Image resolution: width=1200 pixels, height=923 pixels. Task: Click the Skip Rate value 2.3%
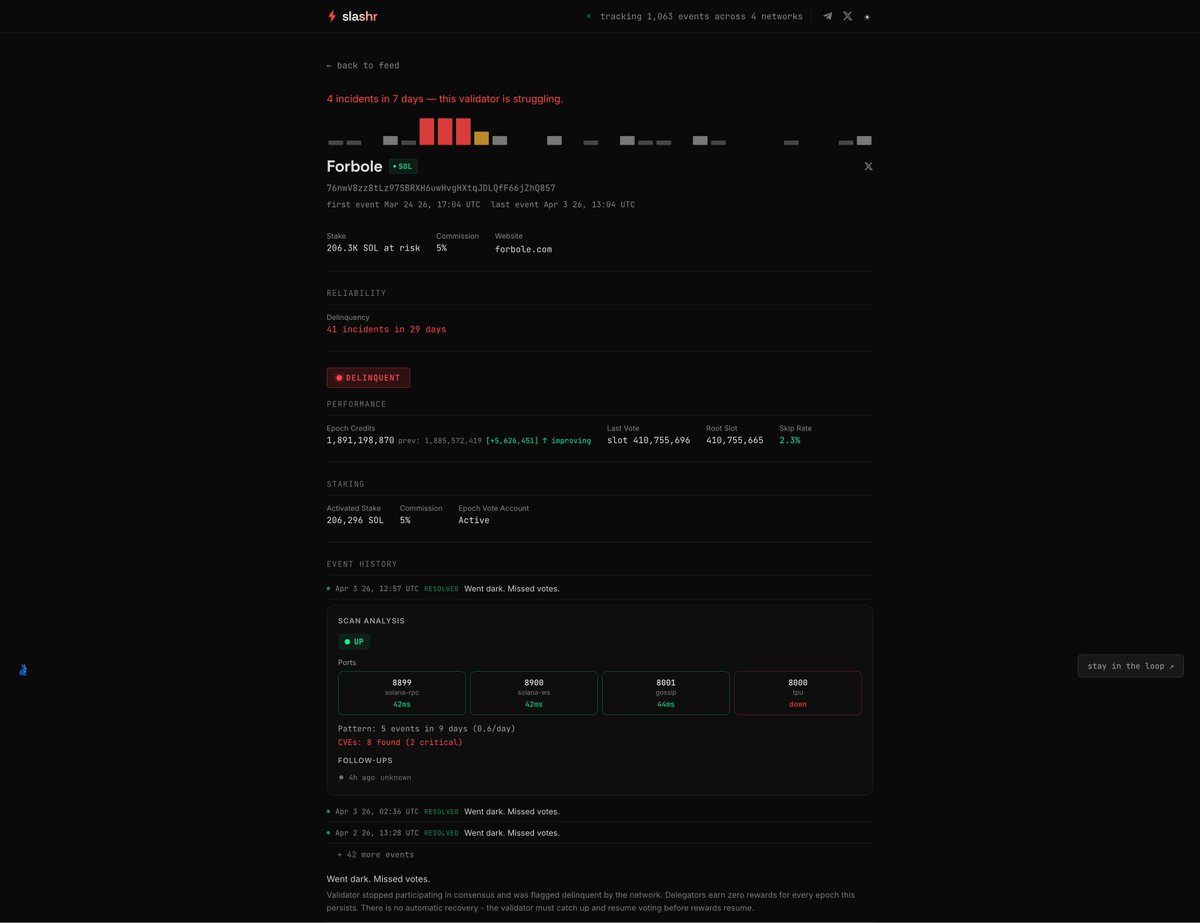[x=790, y=440]
